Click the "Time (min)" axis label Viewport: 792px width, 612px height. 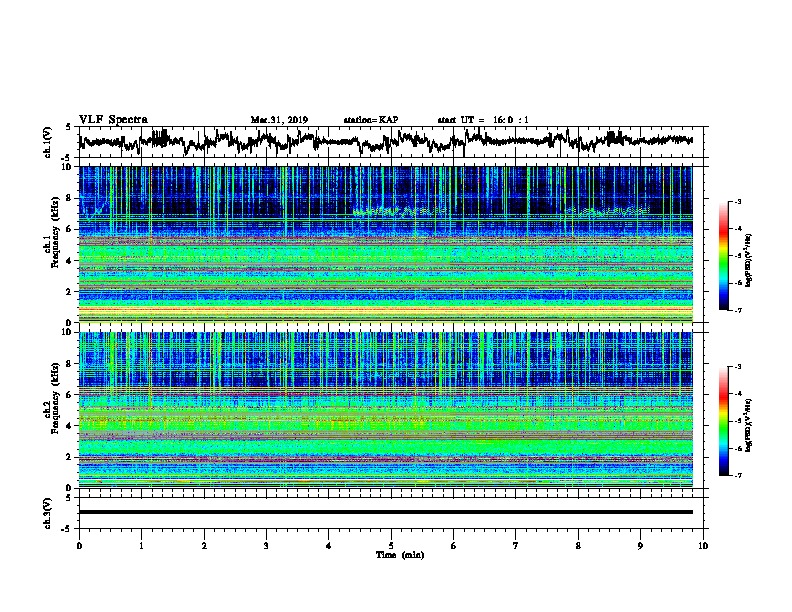click(x=400, y=555)
